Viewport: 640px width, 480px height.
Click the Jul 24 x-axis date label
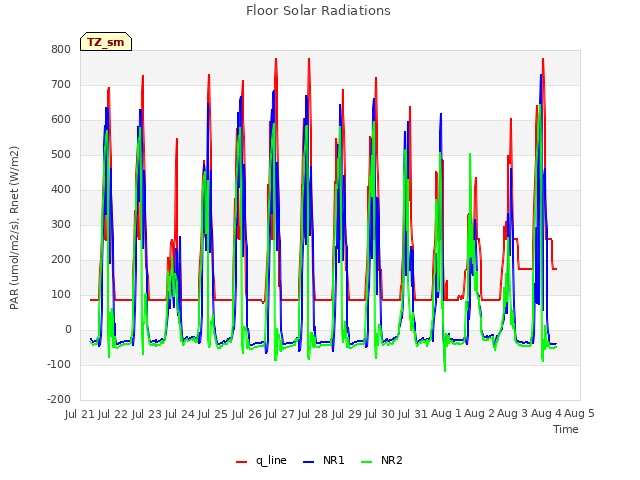tap(180, 414)
